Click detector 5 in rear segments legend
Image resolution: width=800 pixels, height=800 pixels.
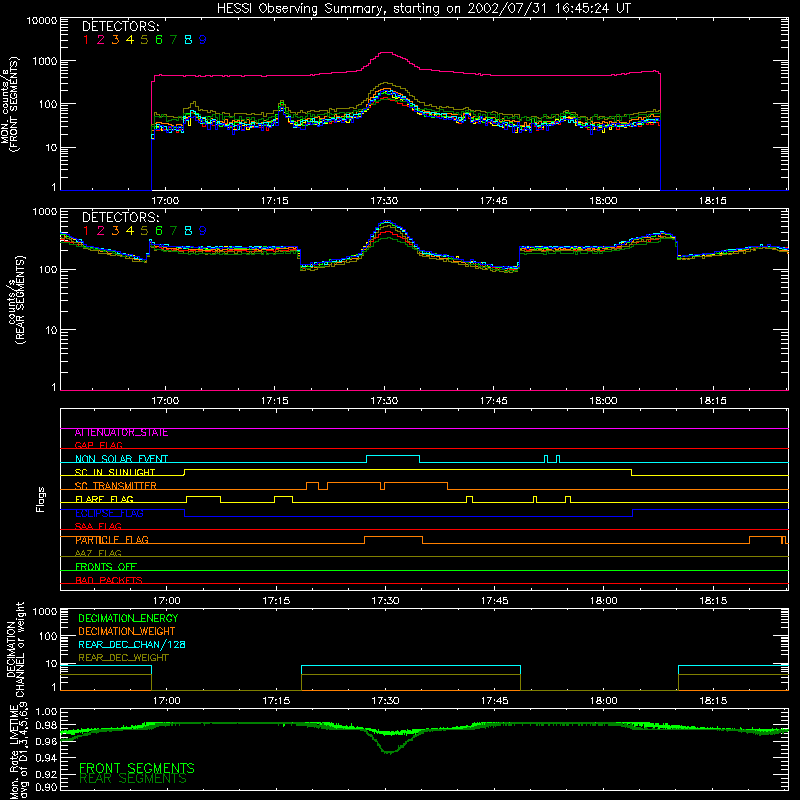[x=144, y=231]
